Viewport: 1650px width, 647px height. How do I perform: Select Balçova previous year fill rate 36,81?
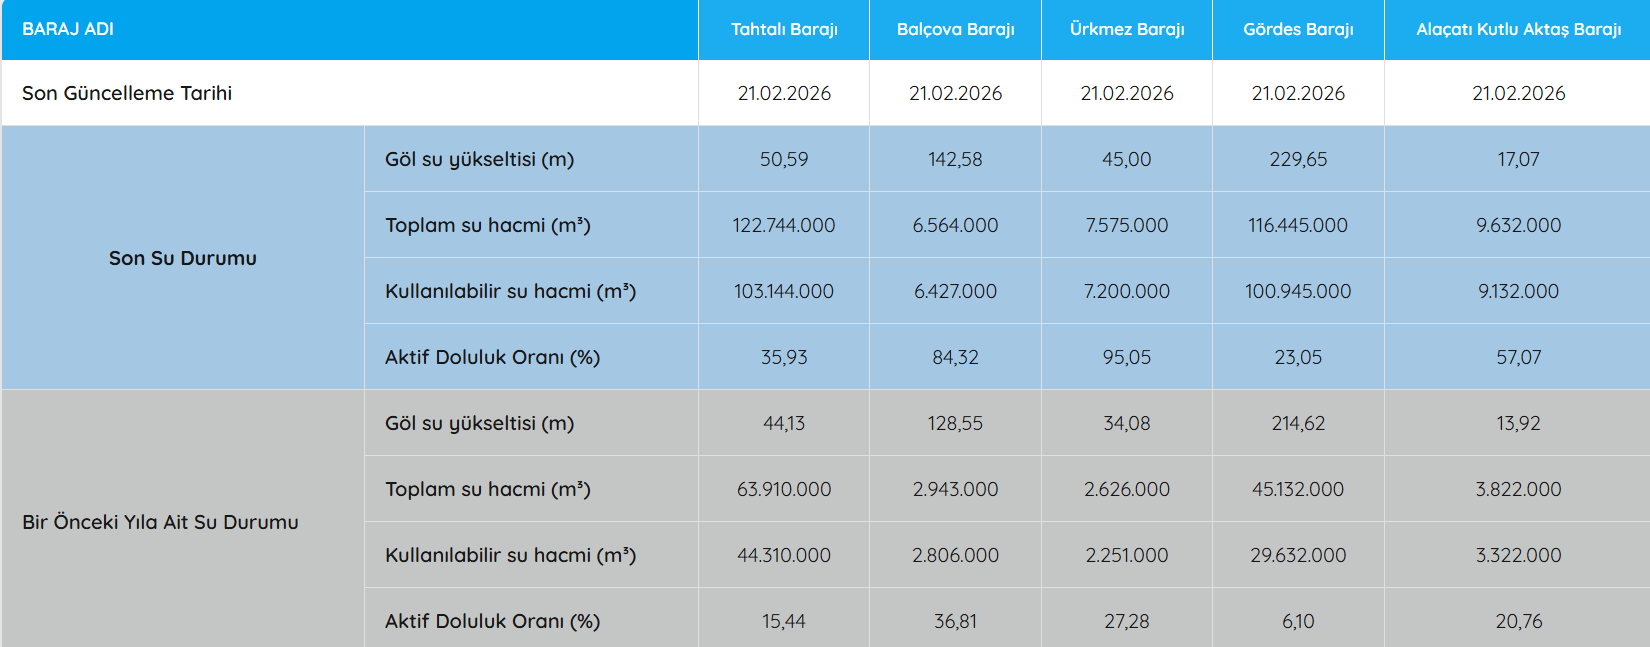click(955, 621)
